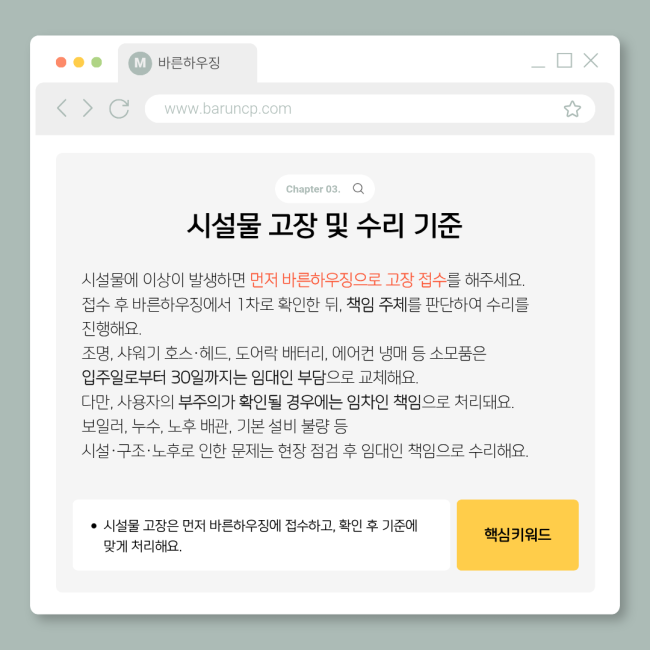The image size is (650, 650).
Task: Click the bold 입주일로부터 30일까지는 임대인 부담 text
Action: pos(204,377)
